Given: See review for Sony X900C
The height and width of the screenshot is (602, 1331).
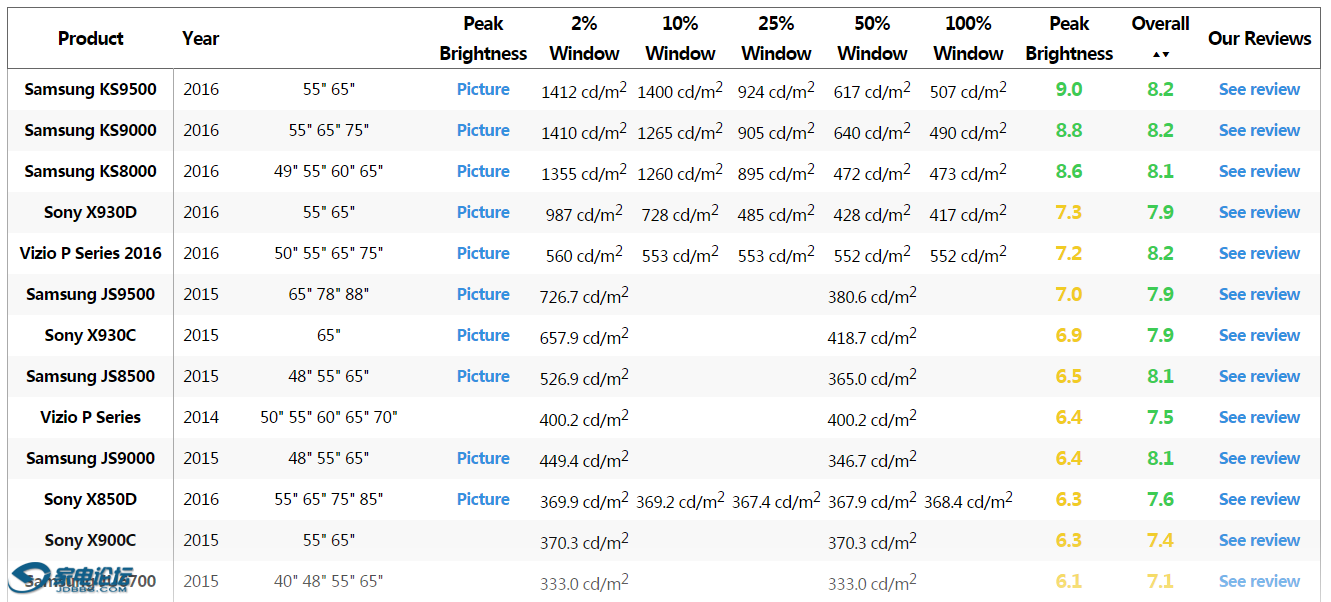Looking at the screenshot, I should click(1259, 540).
